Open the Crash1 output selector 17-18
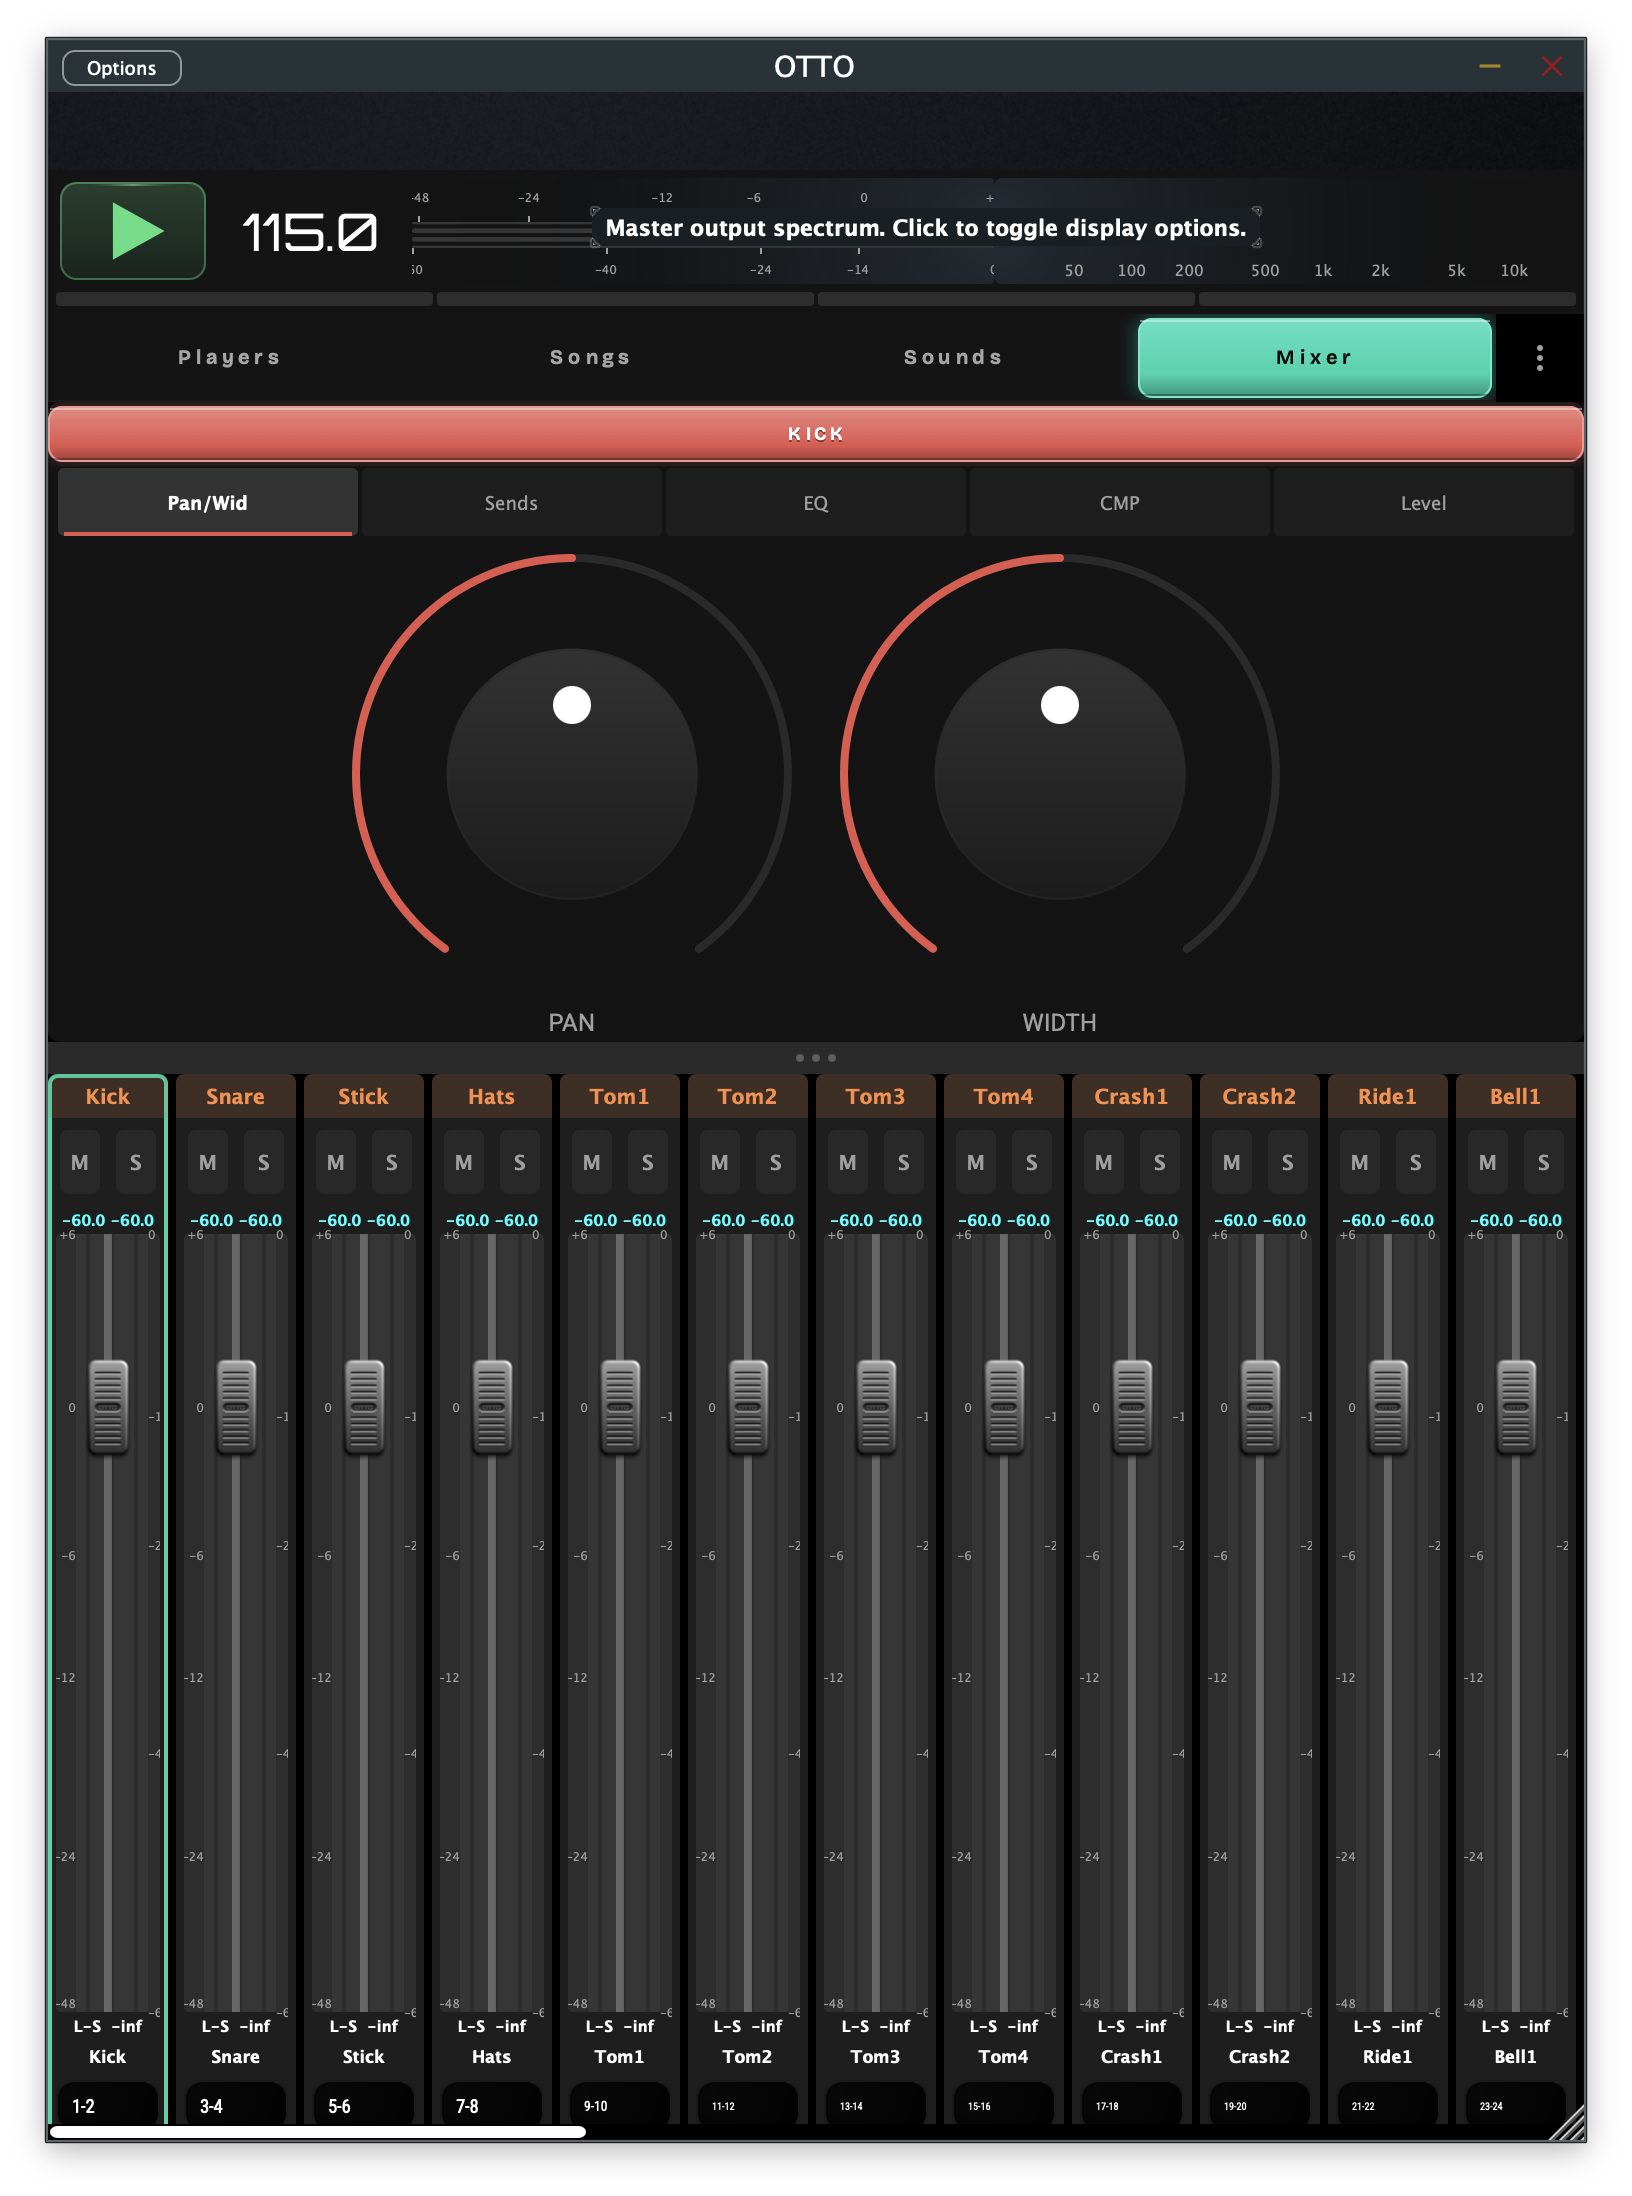Viewport: 1632px width, 2196px height. 1132,2105
